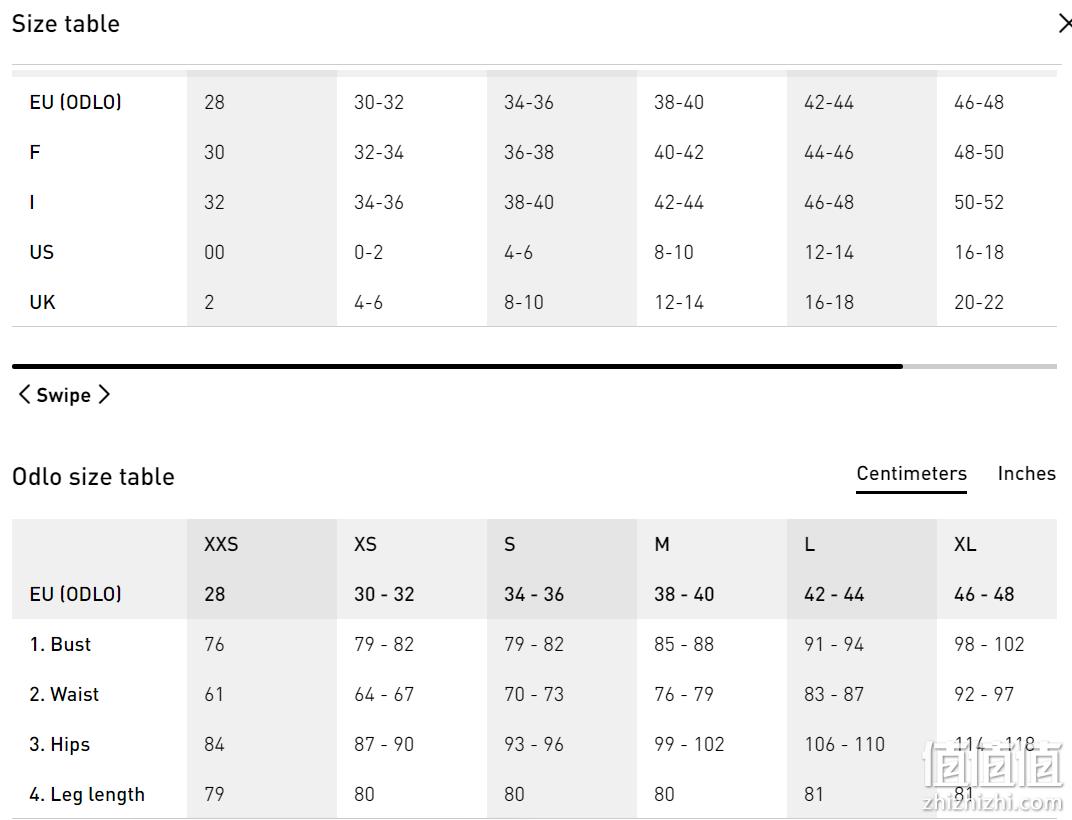Select the L size column header
Image resolution: width=1072 pixels, height=820 pixels.
coord(809,544)
